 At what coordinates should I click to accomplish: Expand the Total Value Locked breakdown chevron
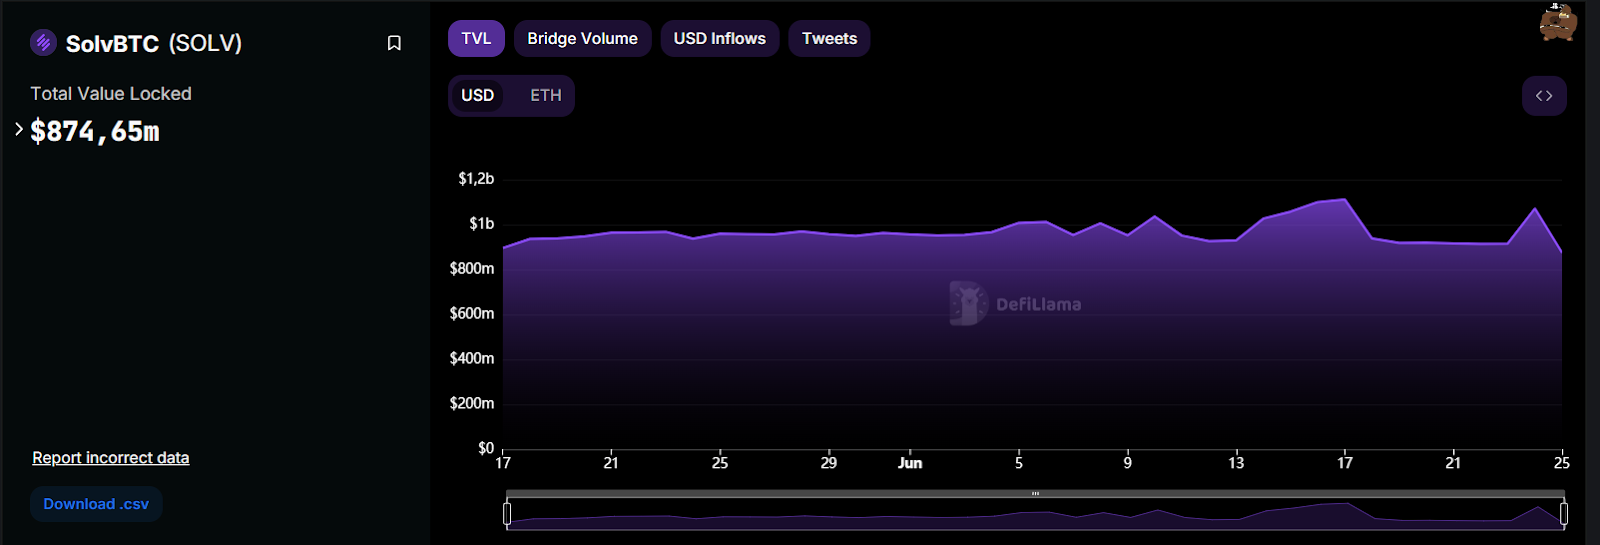[x=18, y=129]
